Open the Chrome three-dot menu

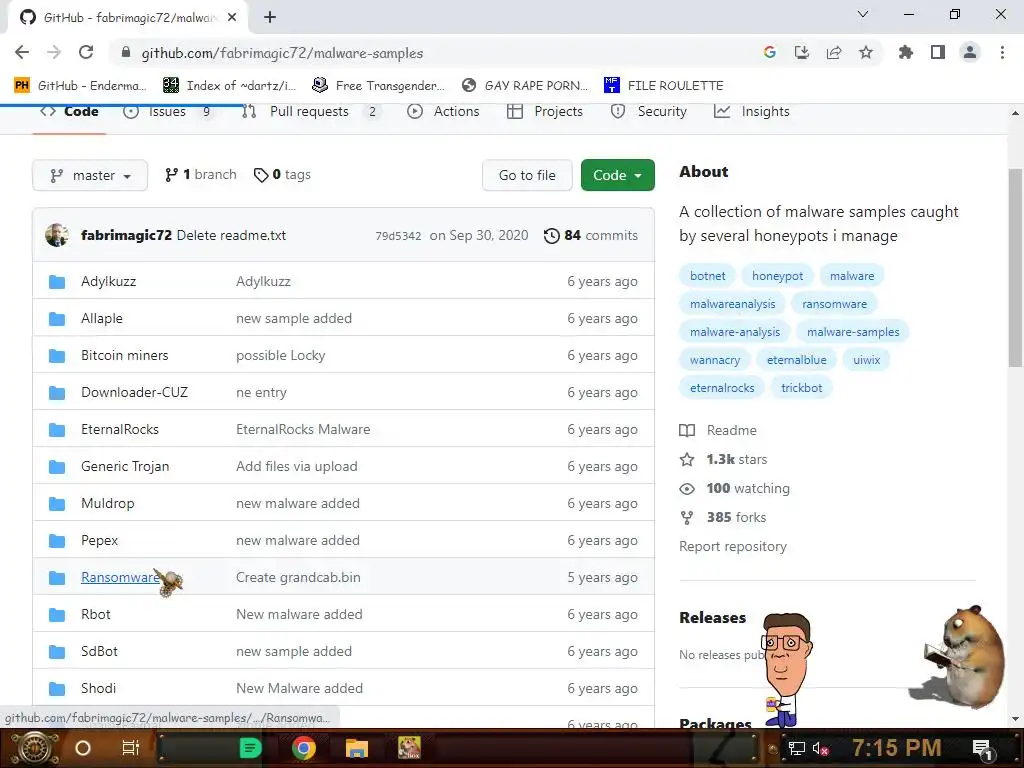click(1002, 52)
